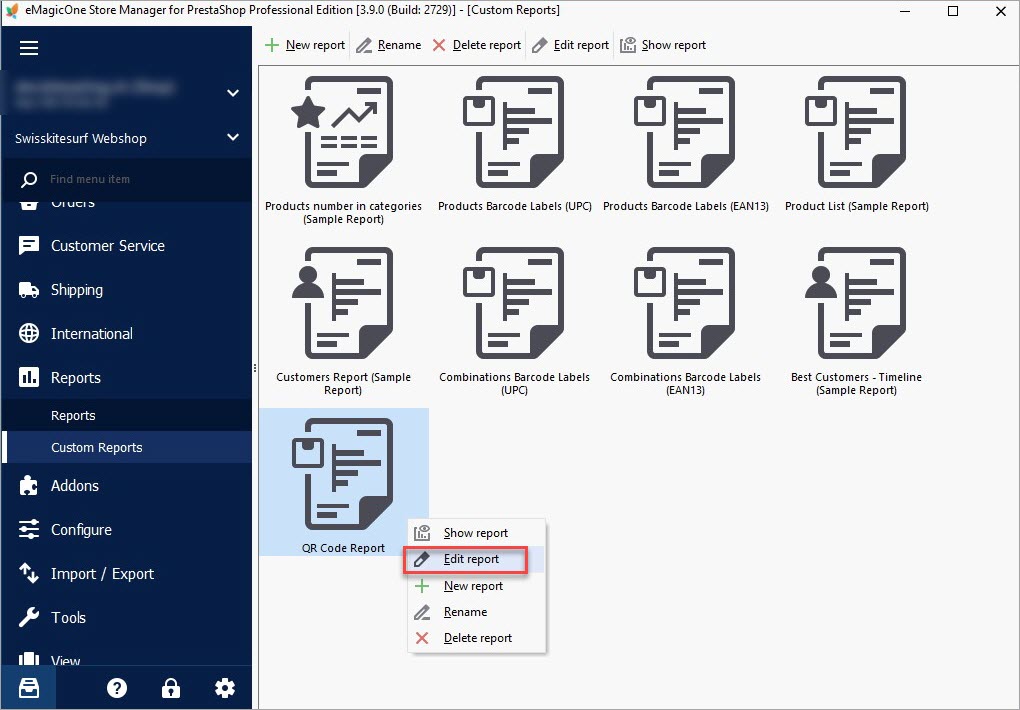Image resolution: width=1020 pixels, height=710 pixels.
Task: Click Delete report toolbar button label
Action: click(x=487, y=45)
